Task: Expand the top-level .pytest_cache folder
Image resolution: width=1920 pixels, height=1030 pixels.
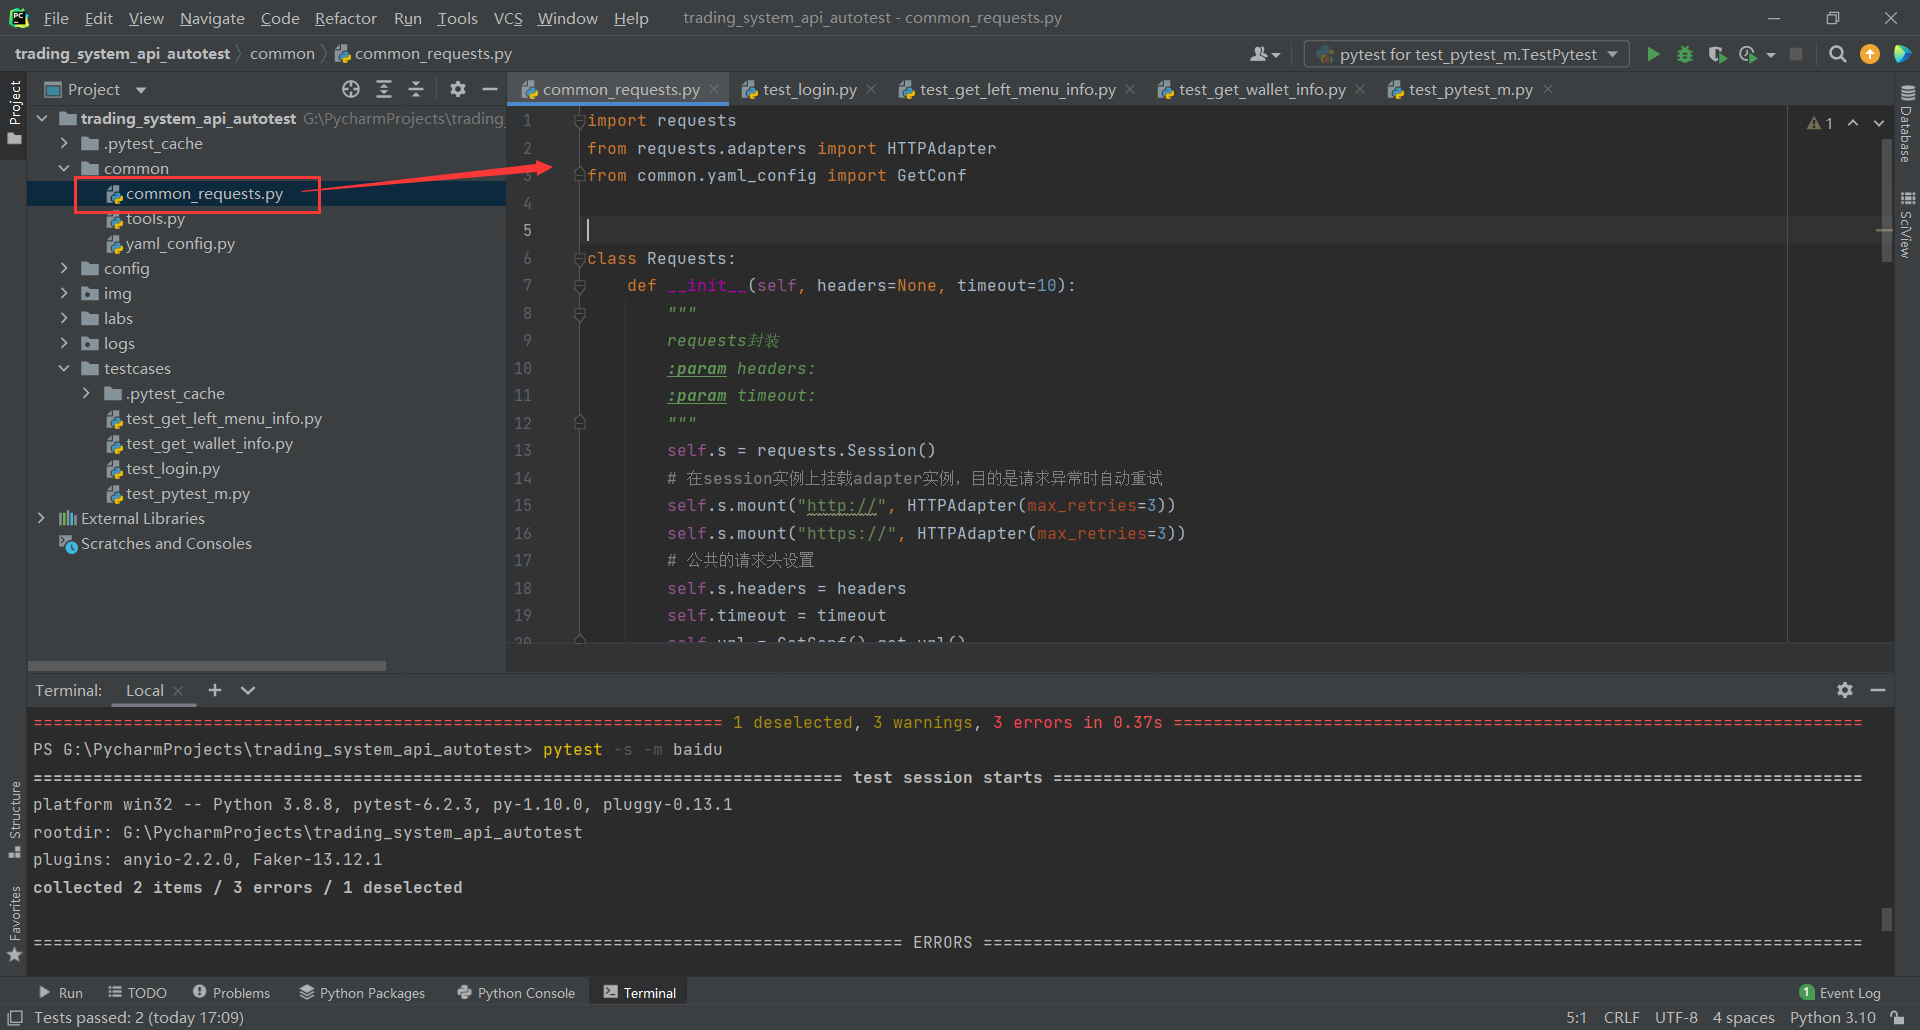Action: (x=64, y=143)
